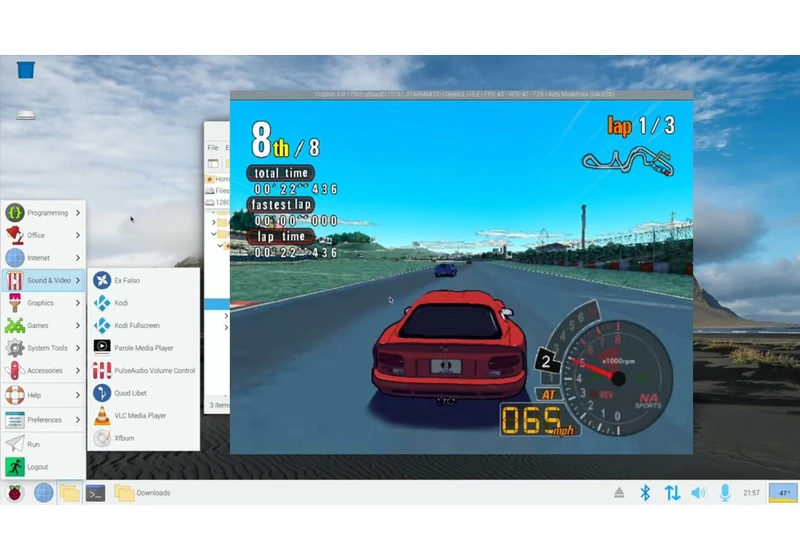Screen dimensions: 800x560
Task: Expand arrow next to Help
Action: (78, 395)
